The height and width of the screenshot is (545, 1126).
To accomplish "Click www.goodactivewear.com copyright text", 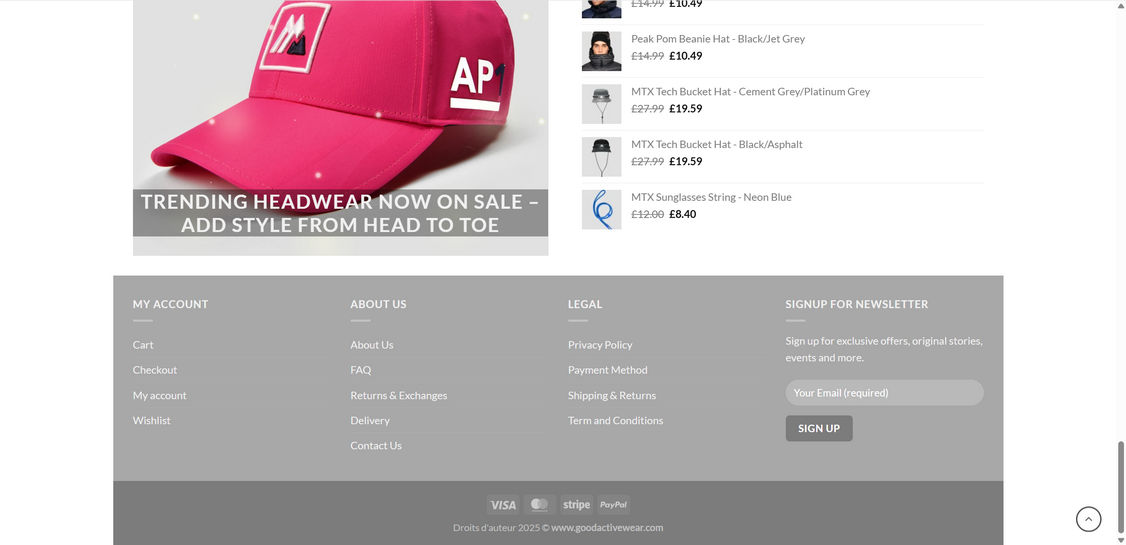I will click(607, 527).
